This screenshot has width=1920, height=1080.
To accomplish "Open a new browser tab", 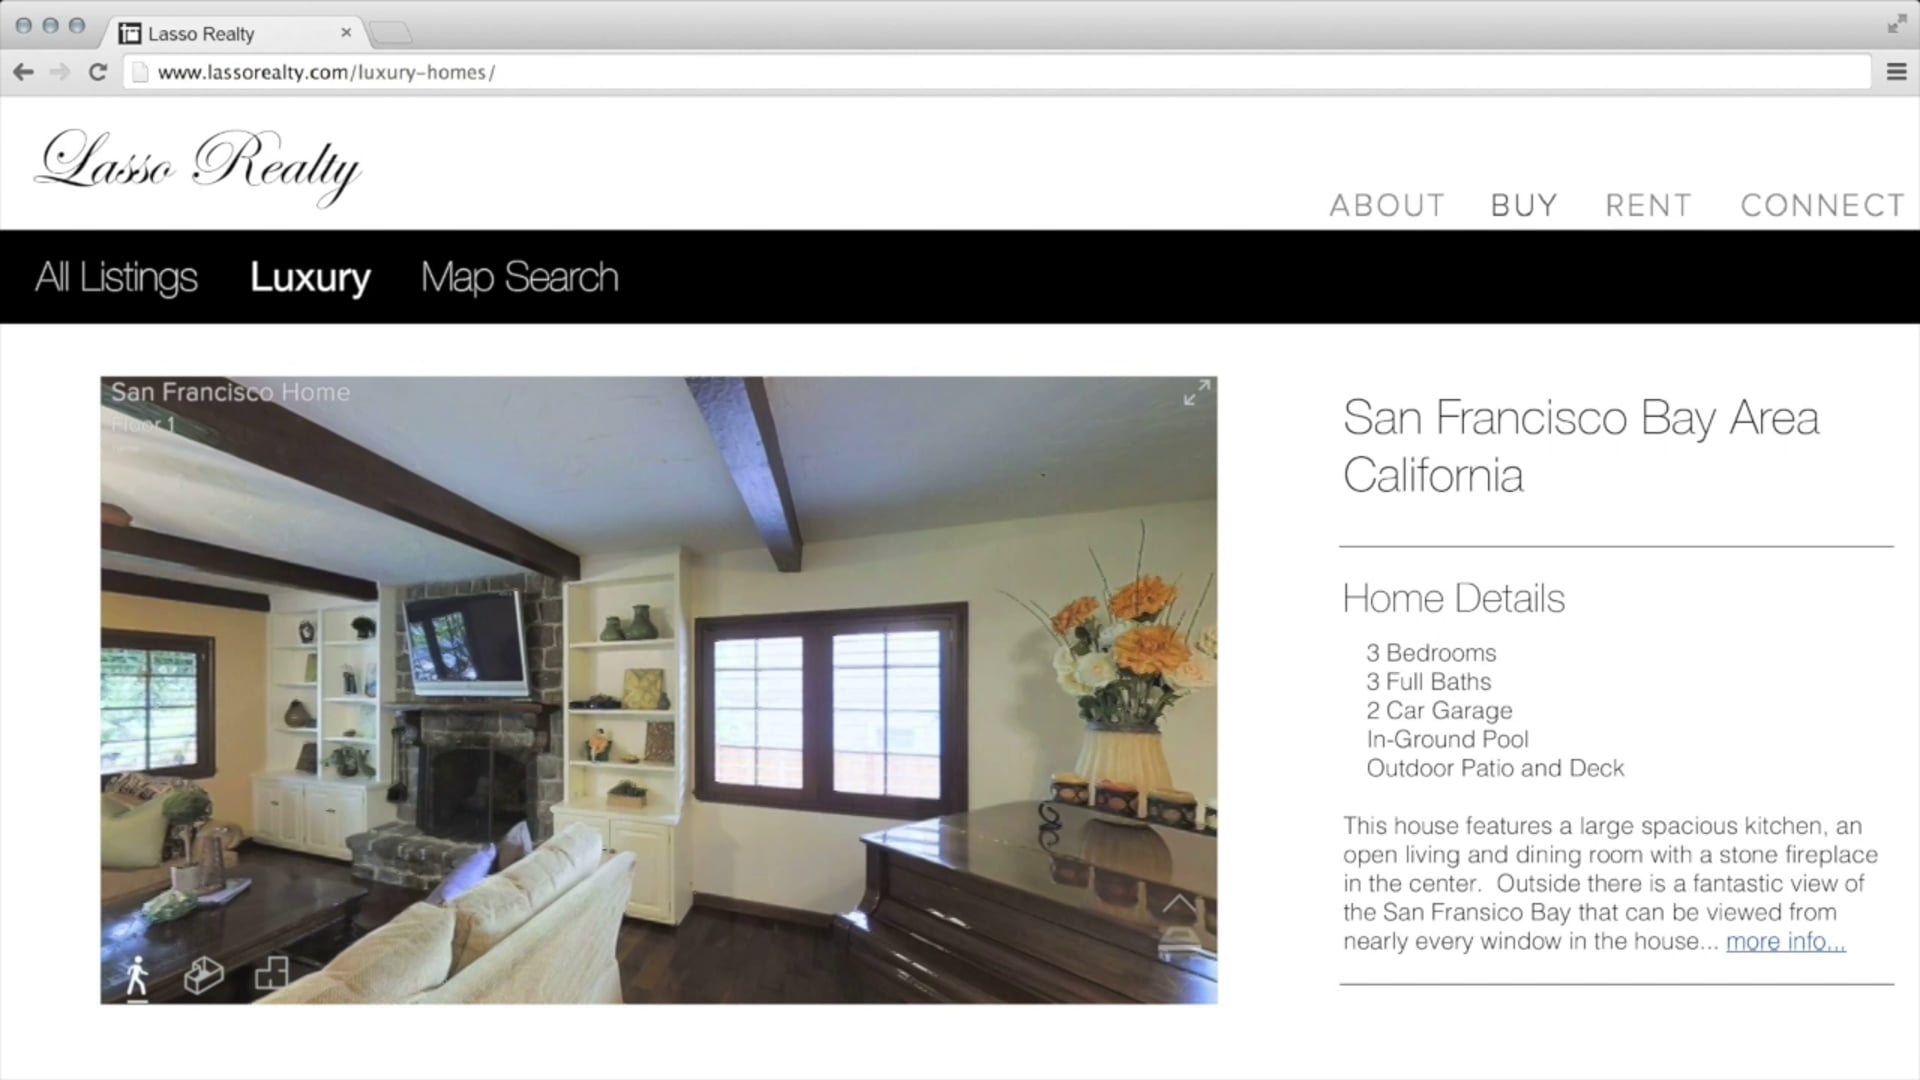I will [390, 34].
